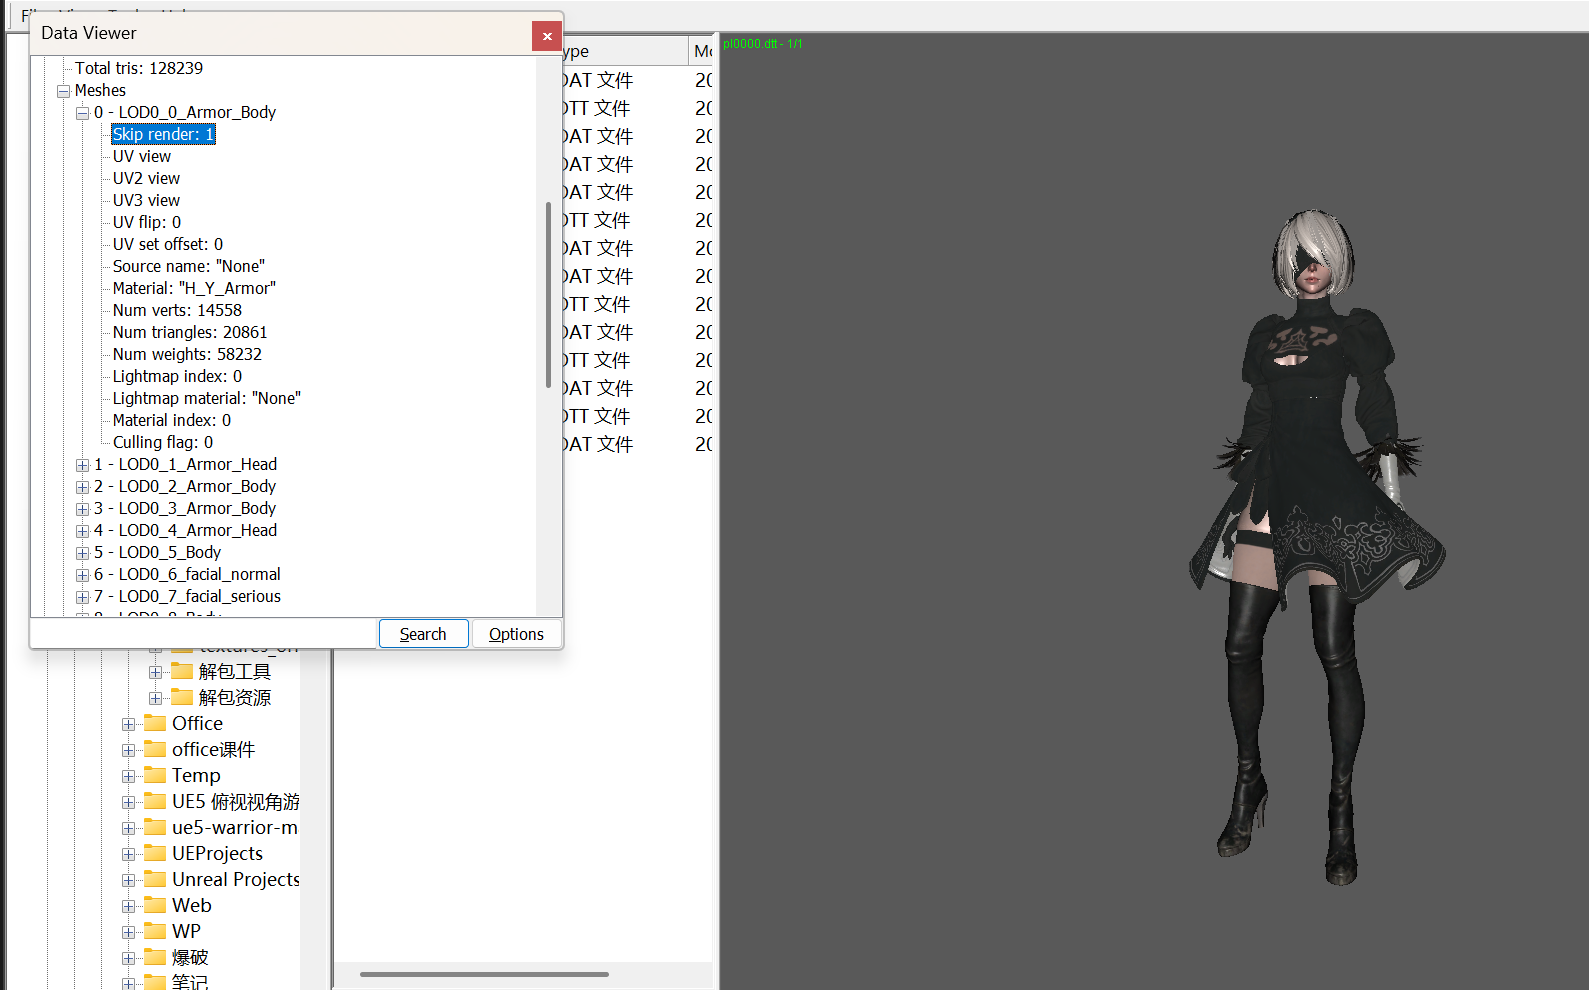
Task: Expand the LOD0_1_Armor_Head mesh node
Action: point(83,465)
